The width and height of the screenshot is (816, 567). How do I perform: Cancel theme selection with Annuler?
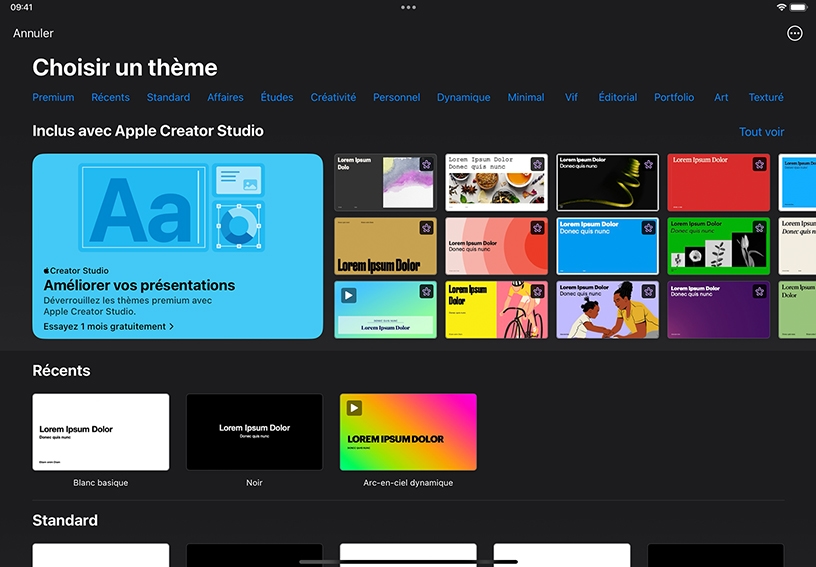33,33
